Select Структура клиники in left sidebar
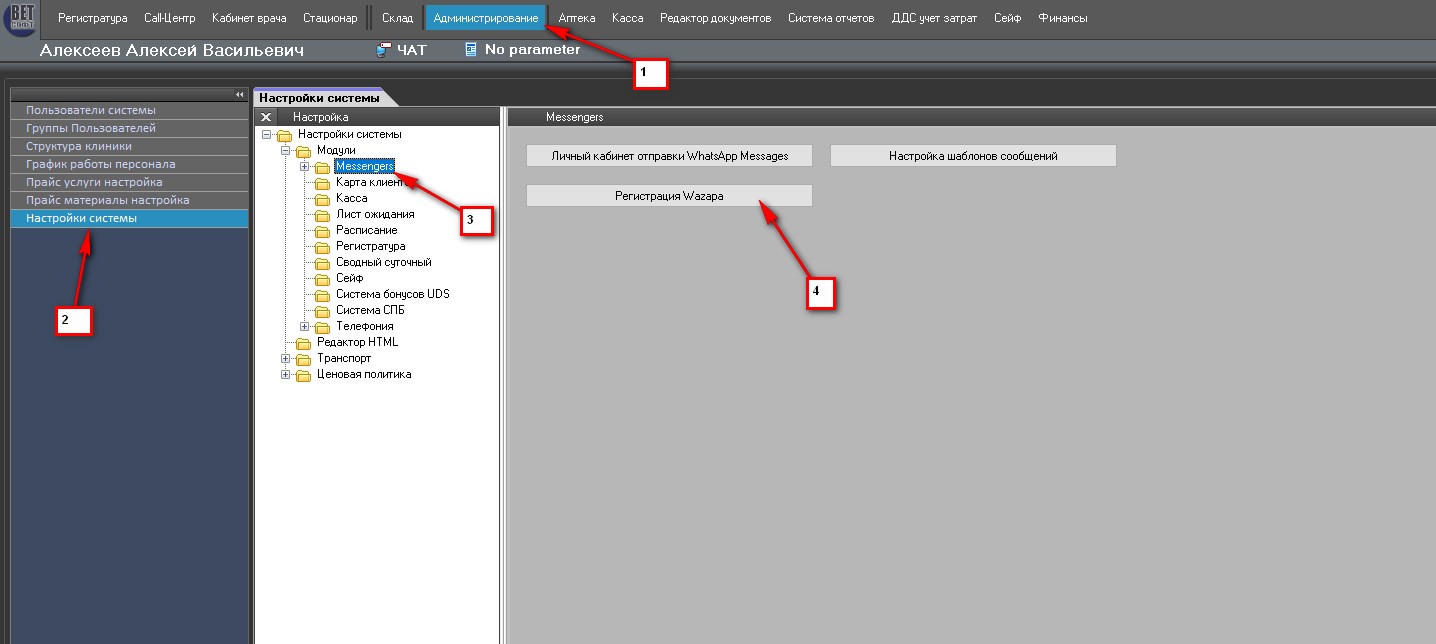 point(79,146)
